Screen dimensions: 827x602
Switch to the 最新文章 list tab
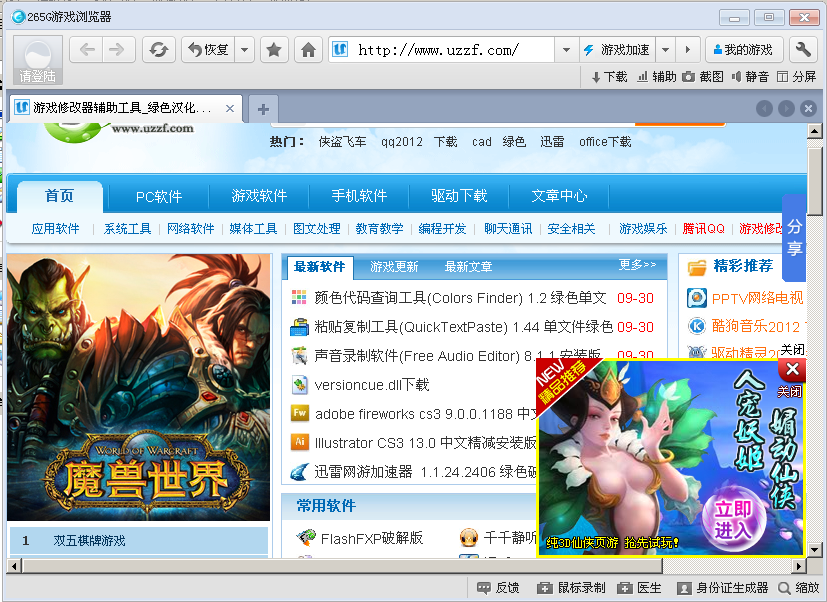coord(468,267)
